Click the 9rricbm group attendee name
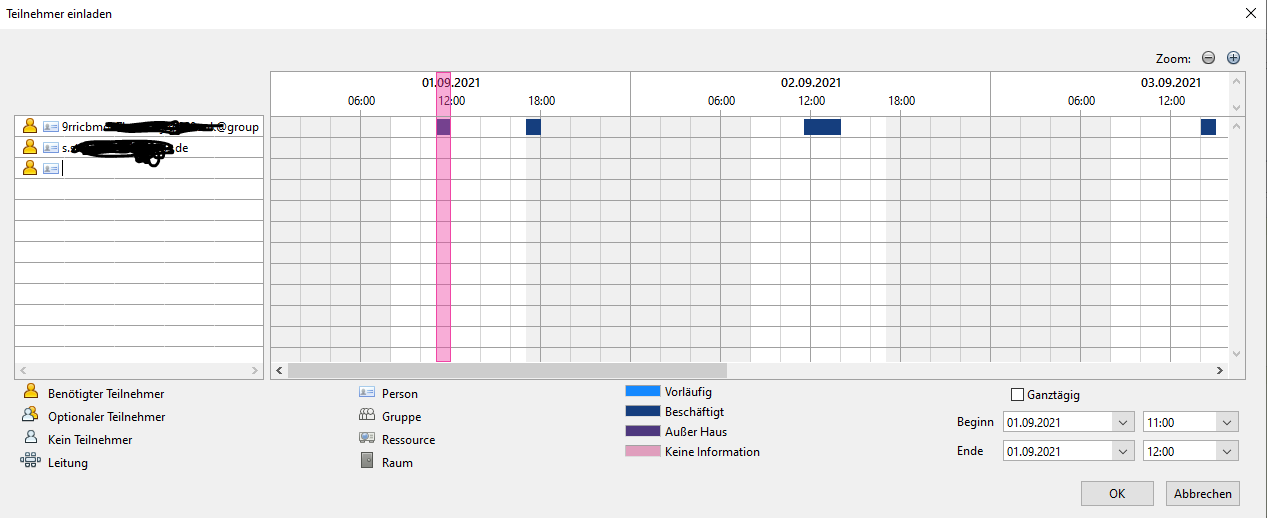The height and width of the screenshot is (518, 1267). 160,127
